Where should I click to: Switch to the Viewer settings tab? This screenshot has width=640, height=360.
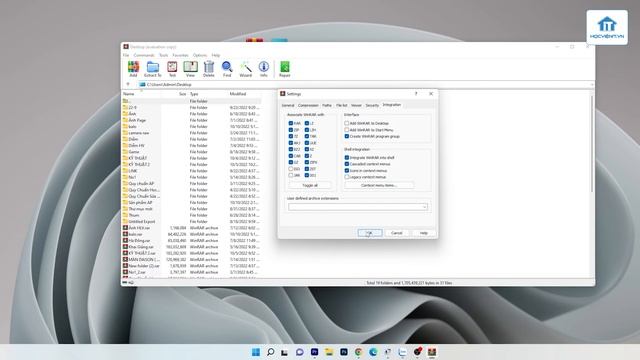click(356, 105)
